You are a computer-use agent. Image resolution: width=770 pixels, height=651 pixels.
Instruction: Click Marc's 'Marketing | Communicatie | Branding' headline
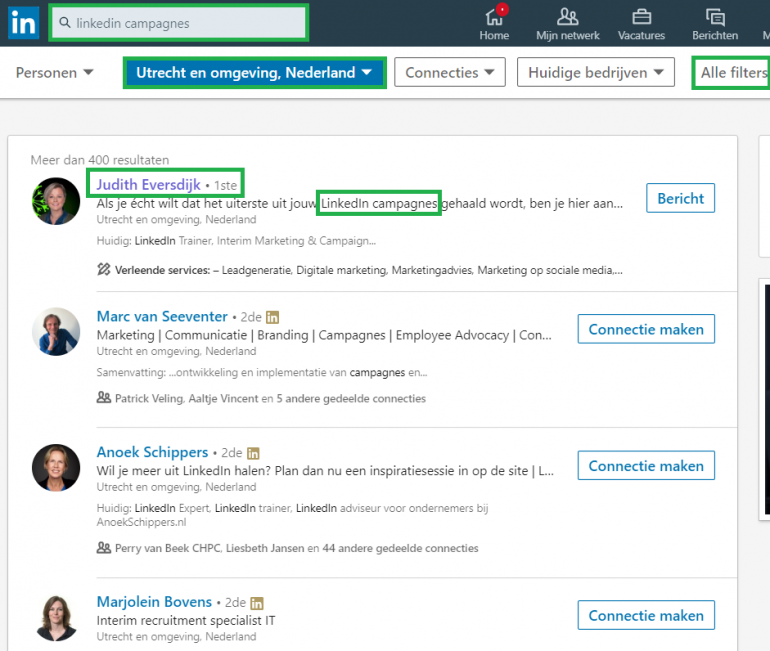coord(324,335)
